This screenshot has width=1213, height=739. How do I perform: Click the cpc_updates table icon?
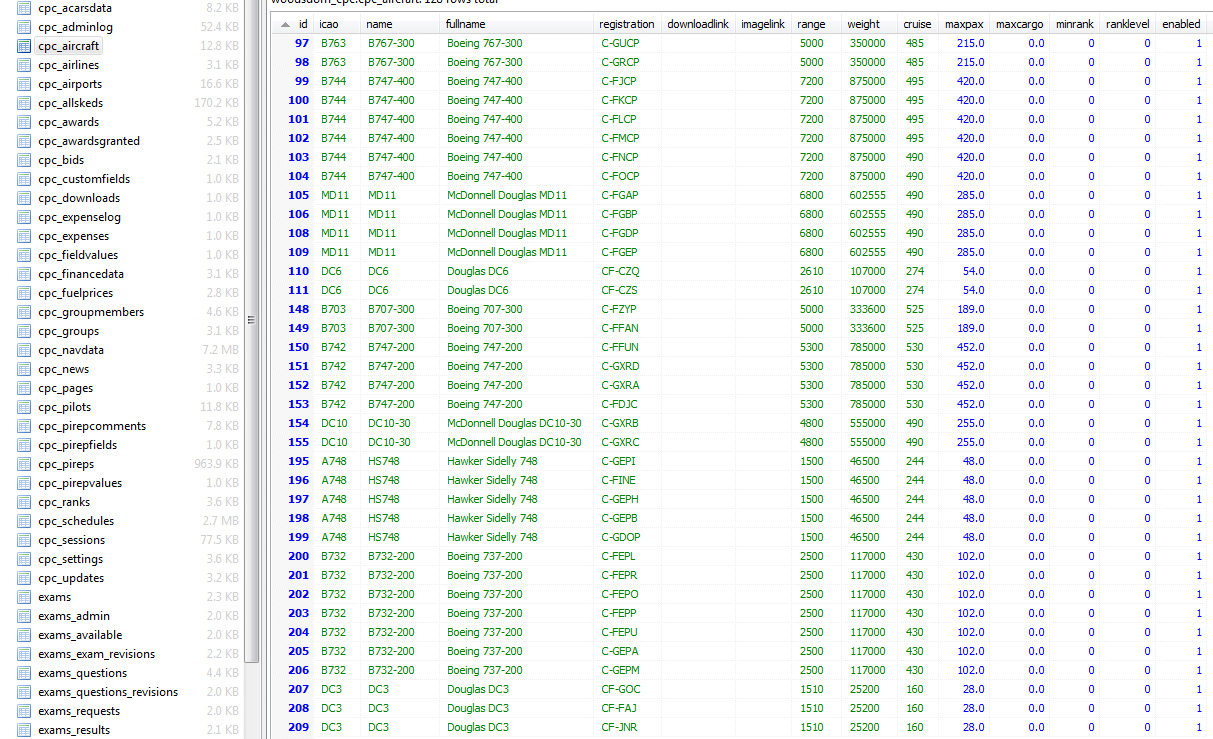[x=25, y=578]
